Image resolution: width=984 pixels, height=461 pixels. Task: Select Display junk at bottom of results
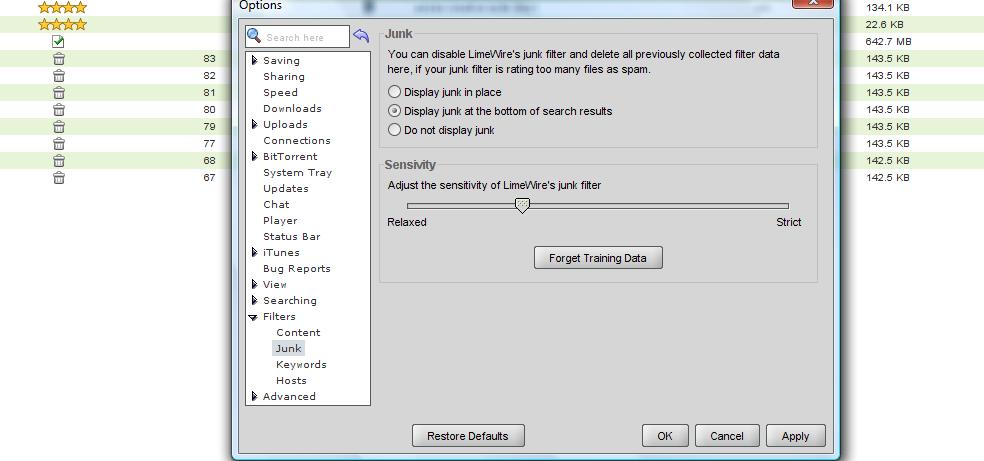tap(394, 111)
